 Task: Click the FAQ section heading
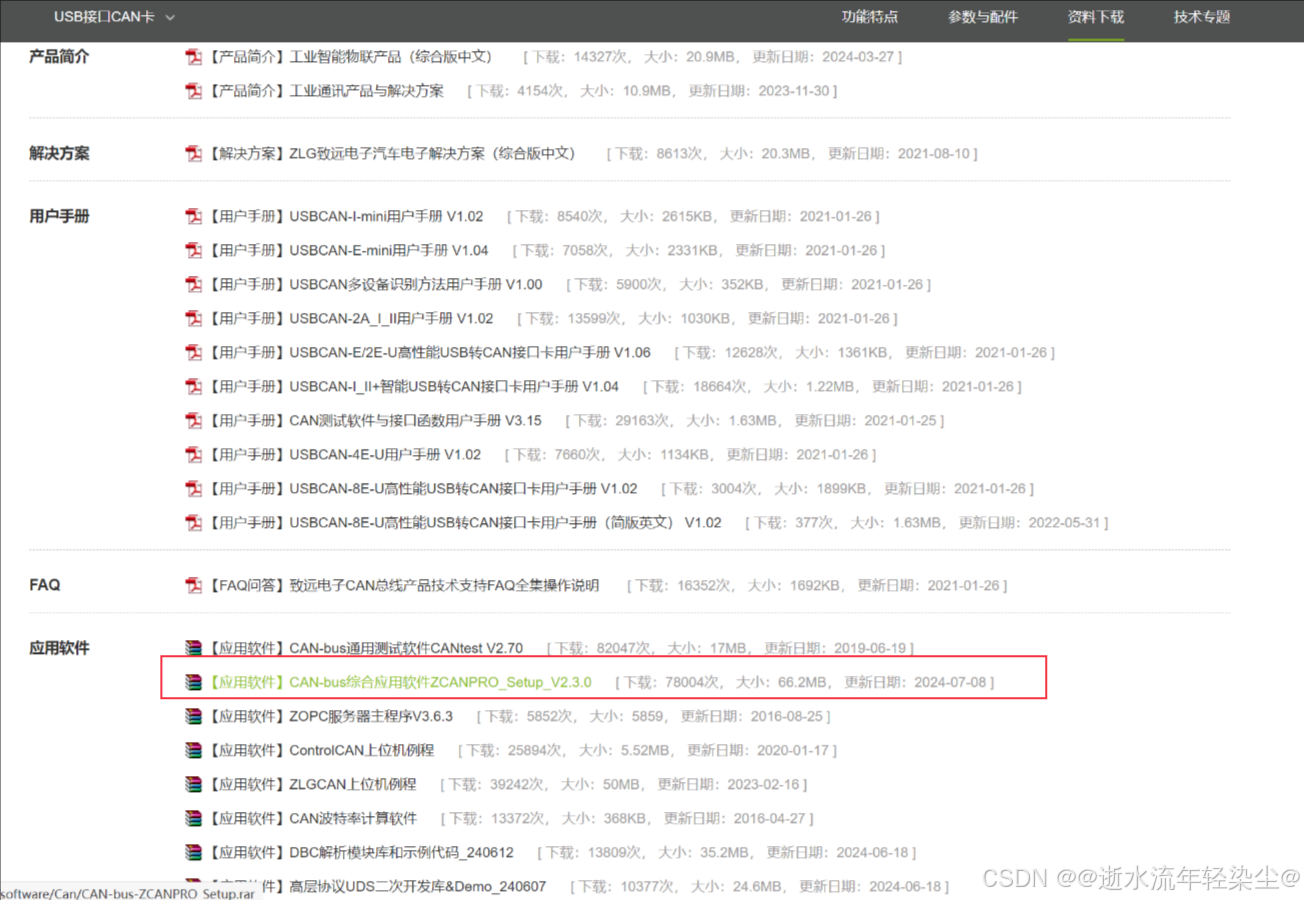pyautogui.click(x=45, y=585)
